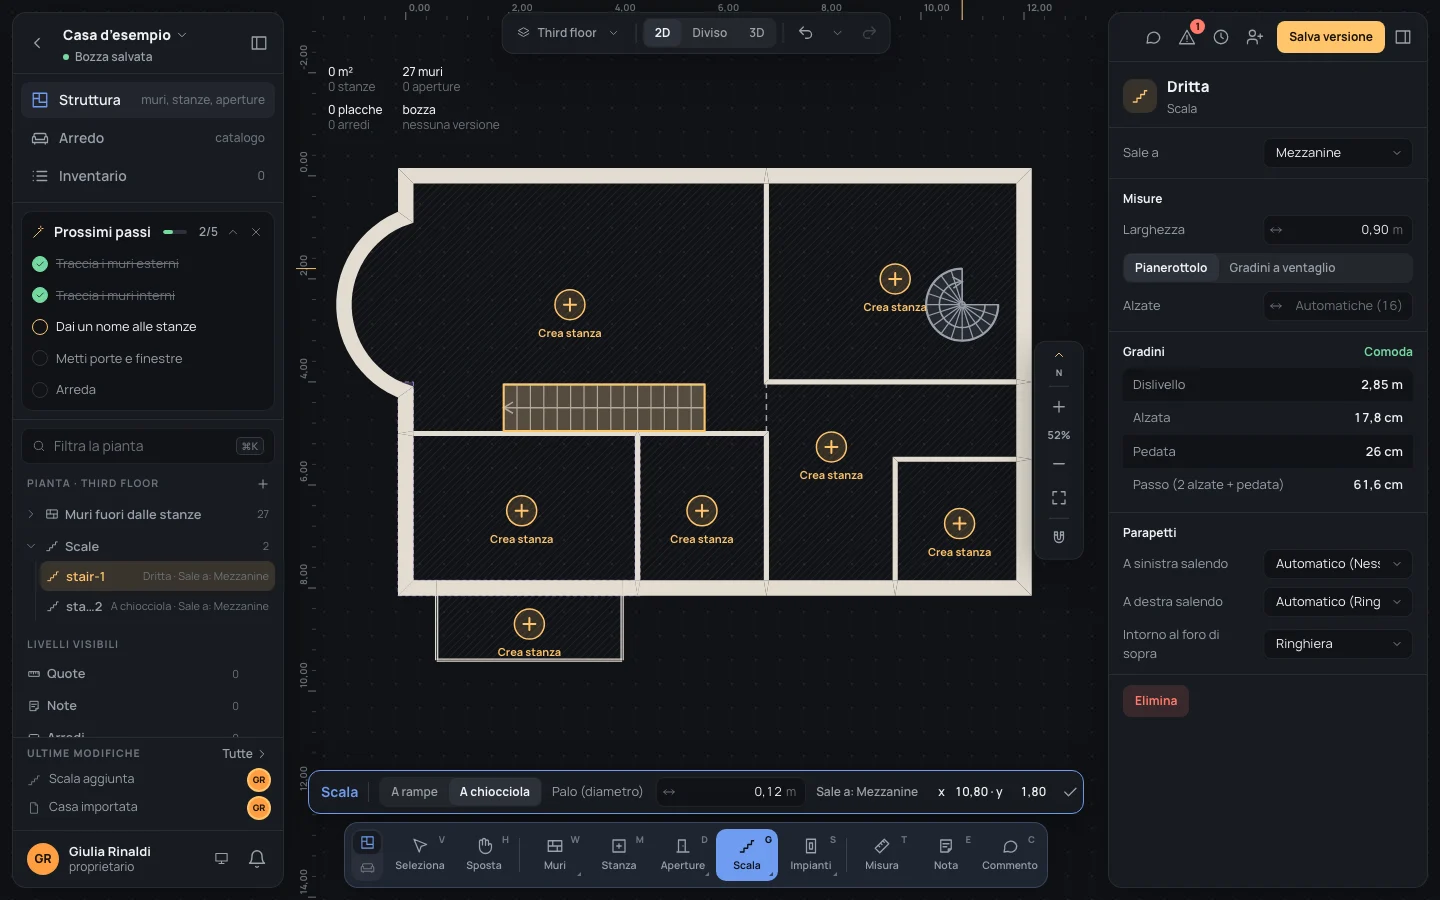
Task: Choose the Aperture tool in toolbar
Action: (683, 855)
